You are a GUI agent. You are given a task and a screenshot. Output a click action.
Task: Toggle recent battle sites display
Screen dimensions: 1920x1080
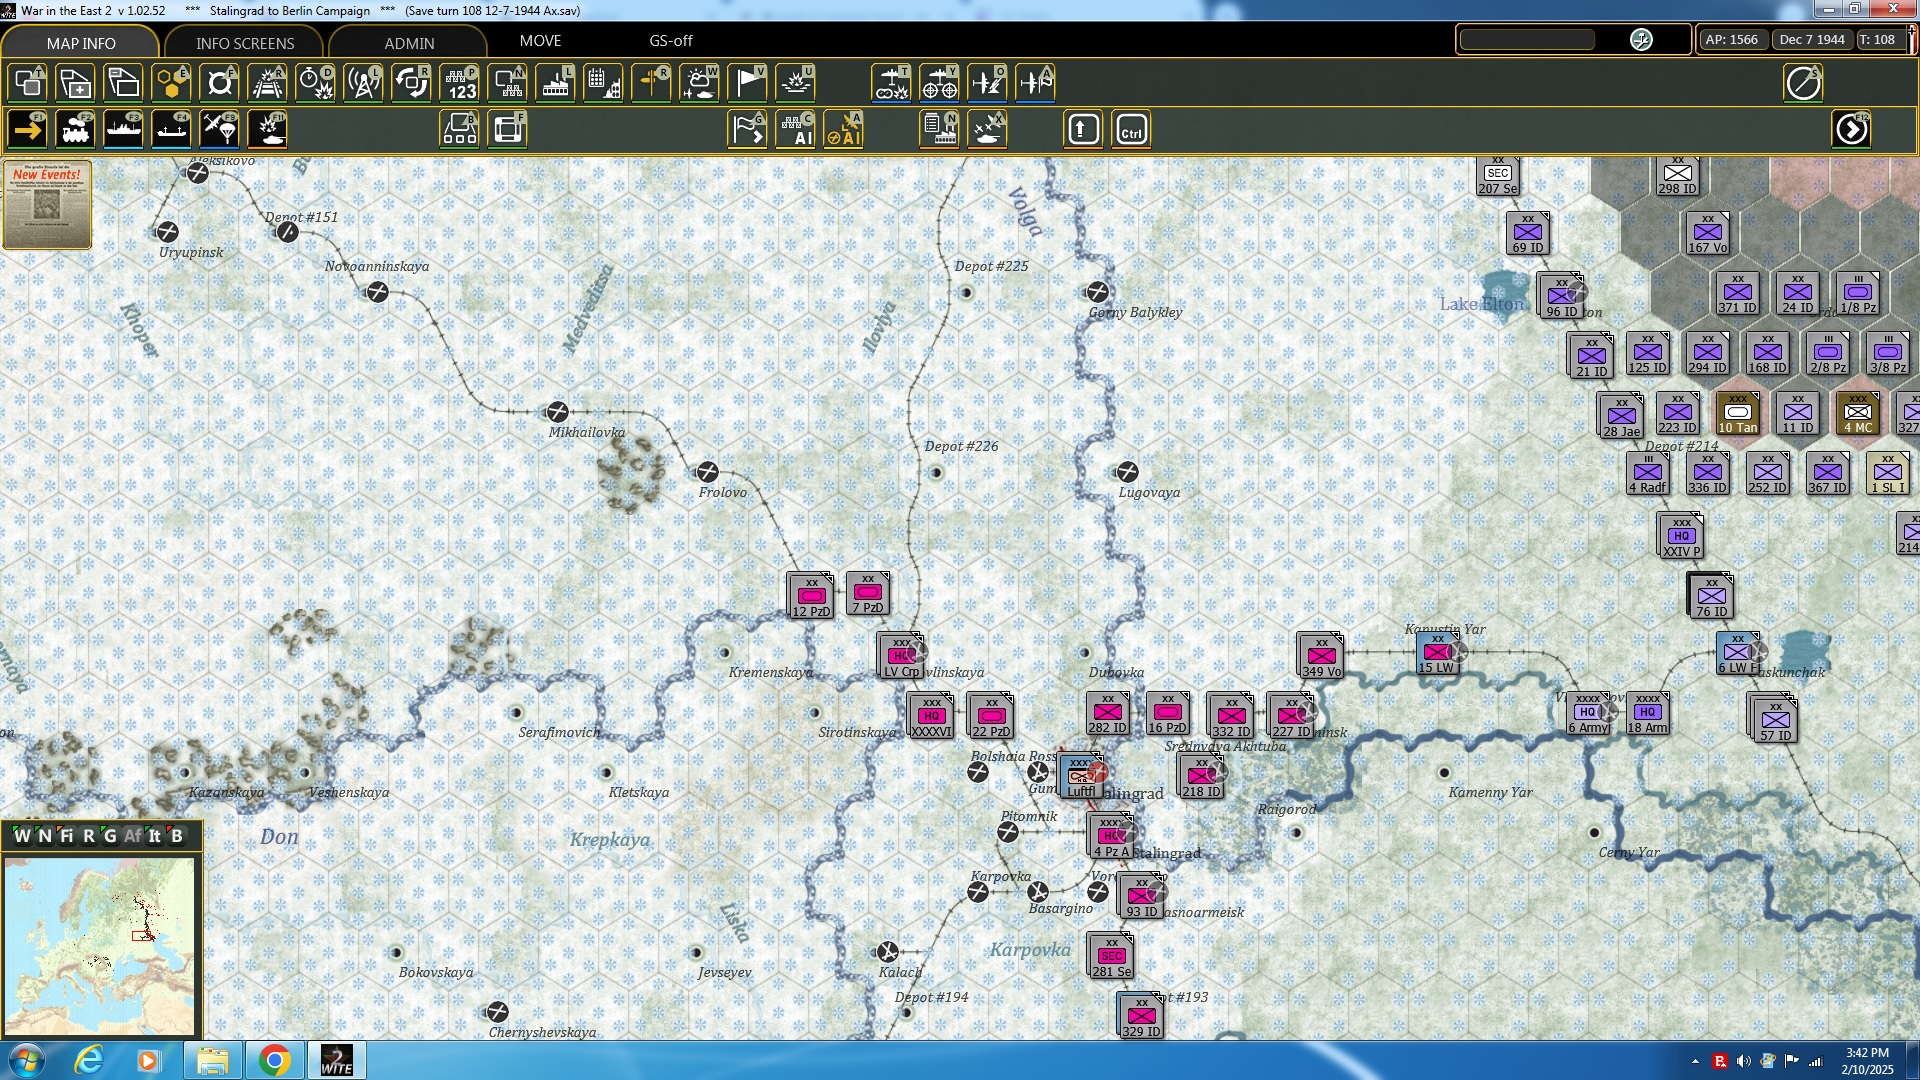click(x=795, y=83)
